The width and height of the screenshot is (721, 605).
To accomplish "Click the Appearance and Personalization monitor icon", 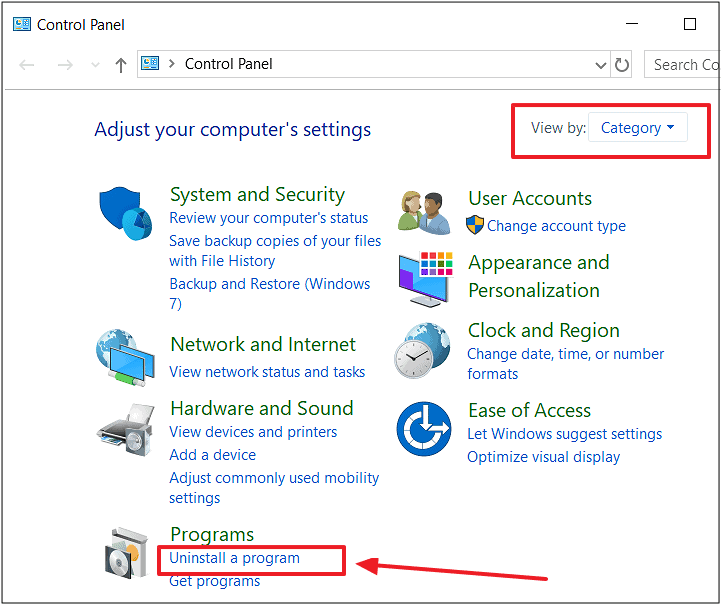I will coord(426,279).
